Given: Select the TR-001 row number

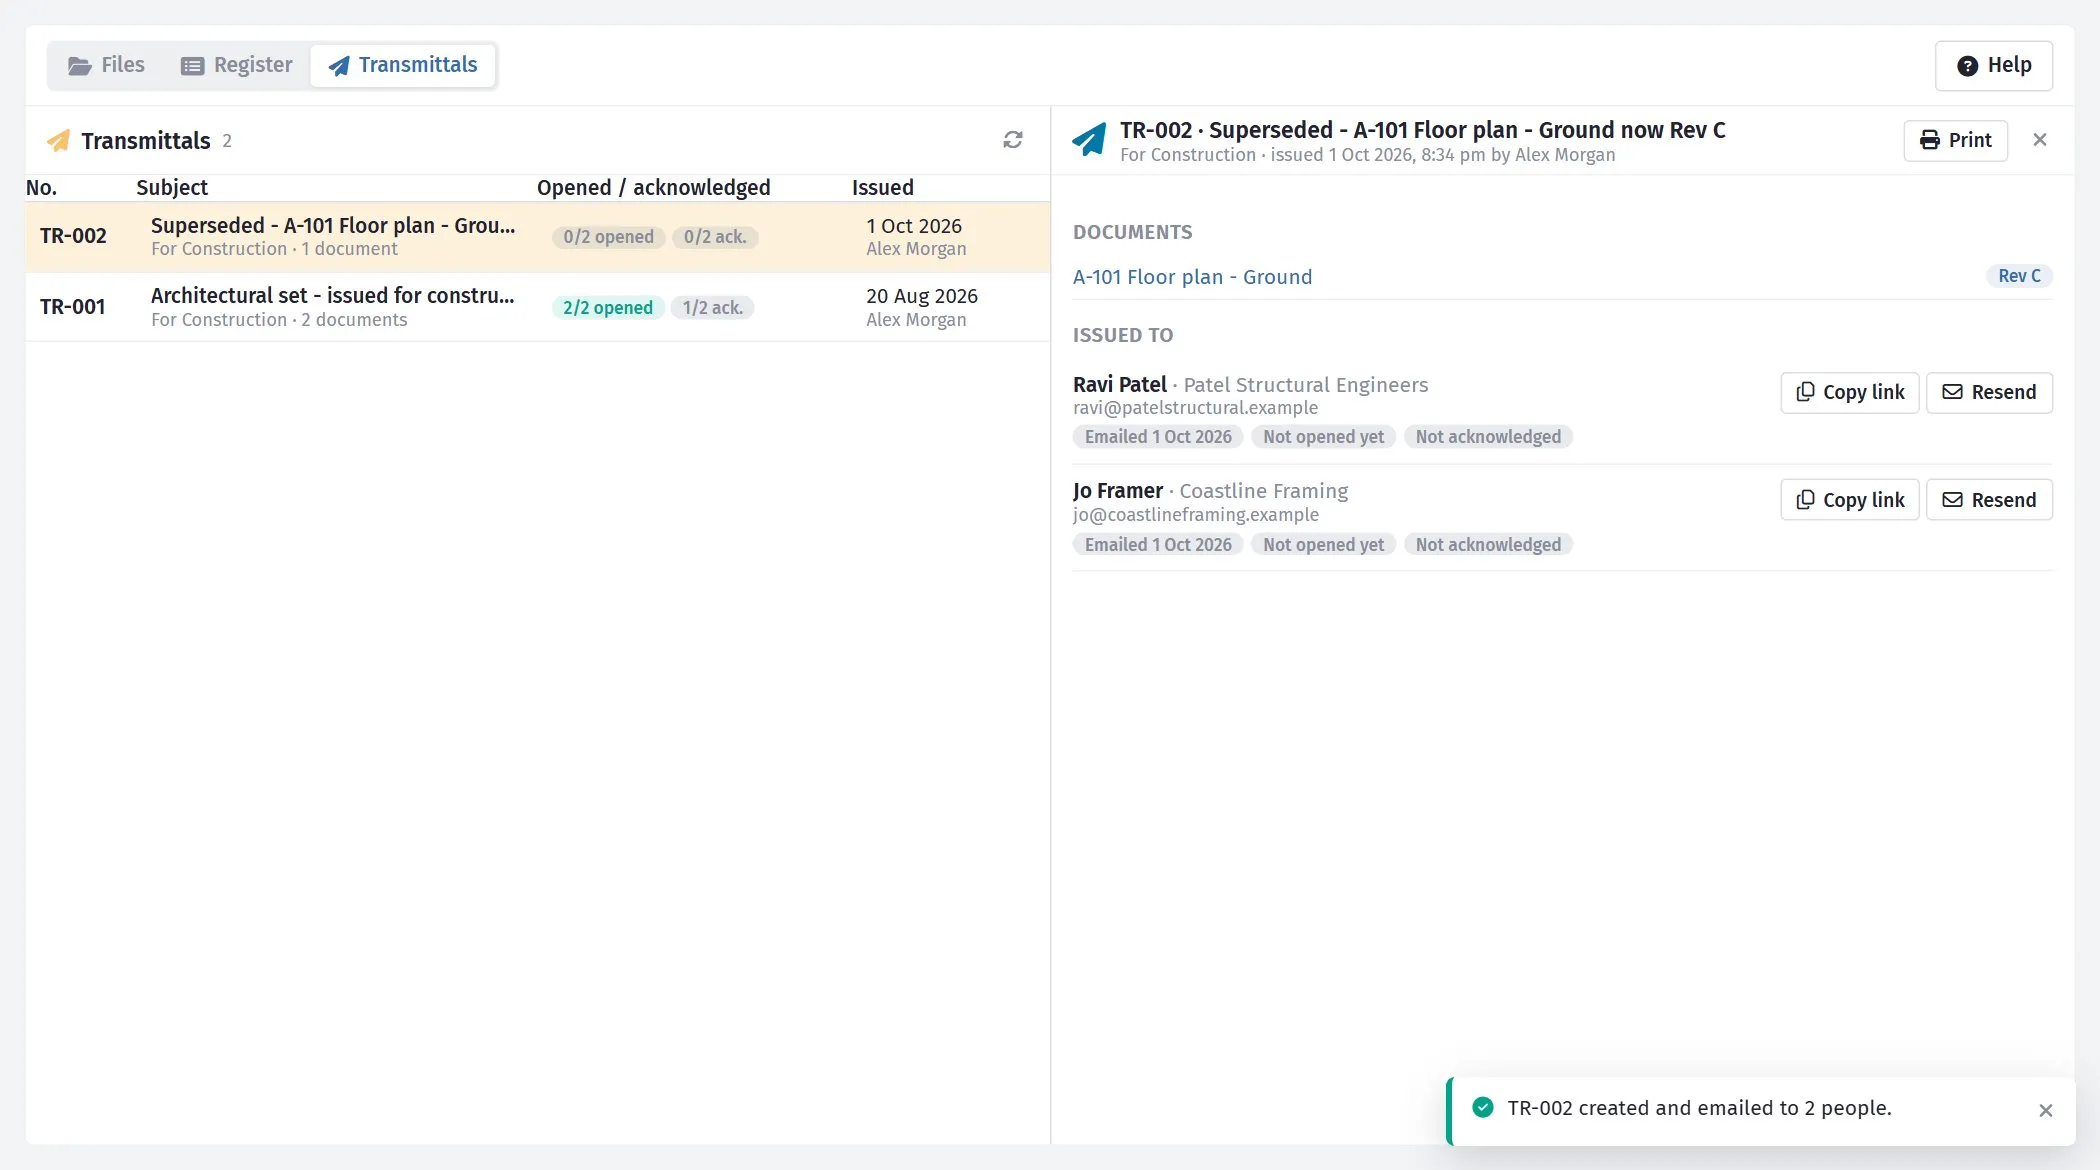Looking at the screenshot, I should (72, 307).
